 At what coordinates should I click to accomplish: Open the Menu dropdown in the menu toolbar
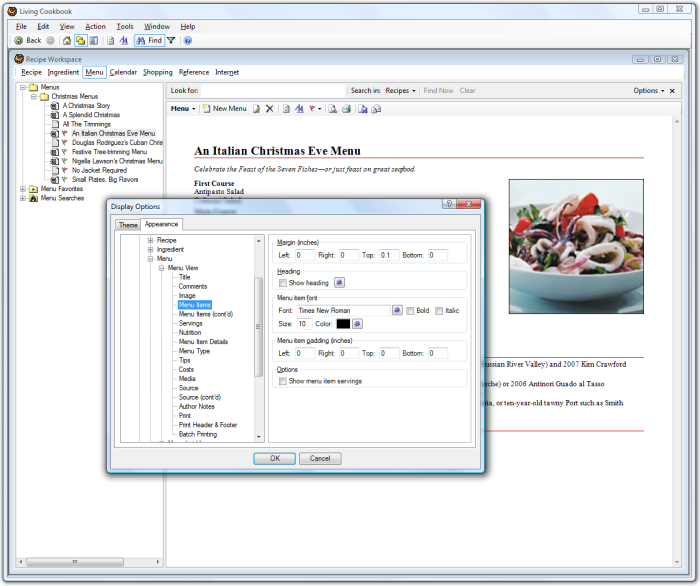(183, 108)
